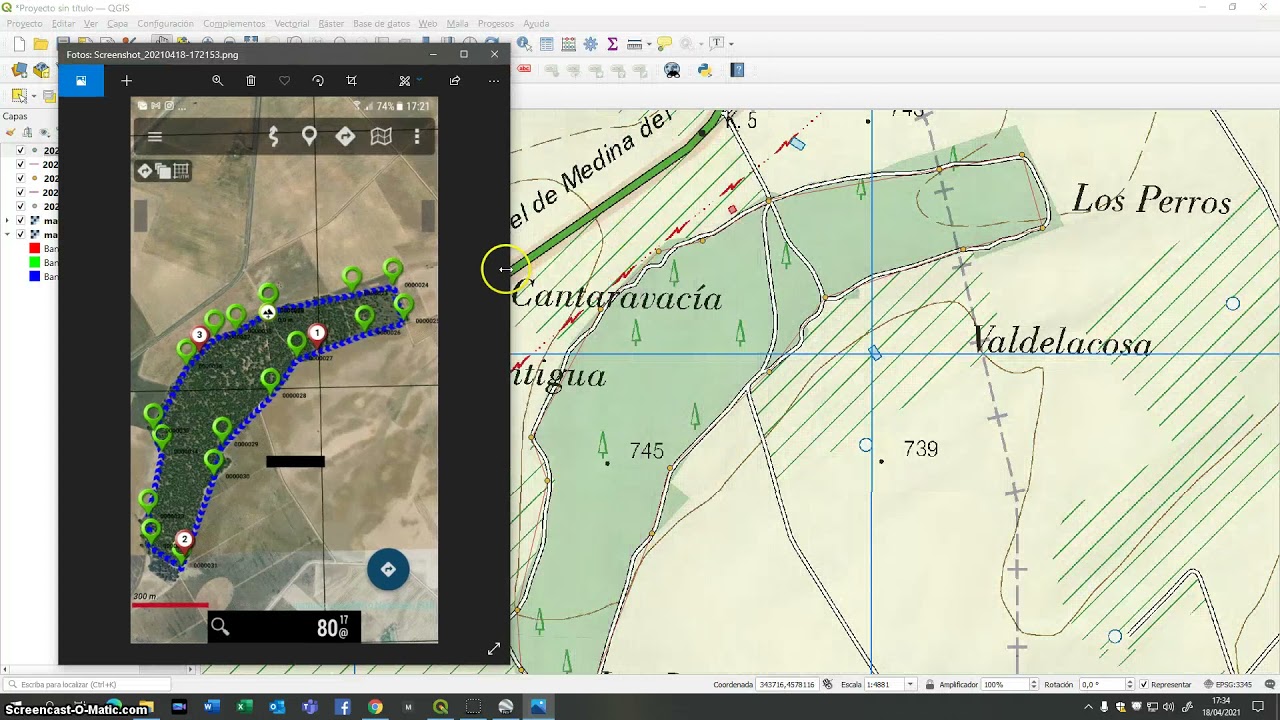
Task: Open the Map Tips speech bubble icon
Action: pos(664,44)
